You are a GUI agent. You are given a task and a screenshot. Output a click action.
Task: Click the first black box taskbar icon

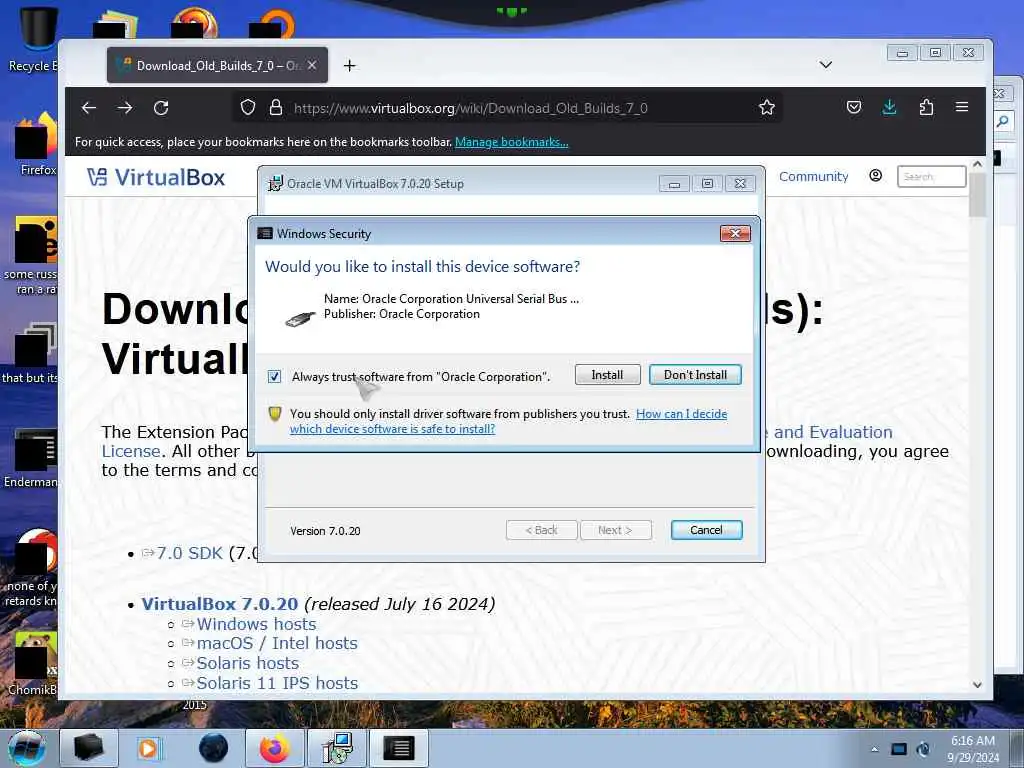(x=89, y=748)
